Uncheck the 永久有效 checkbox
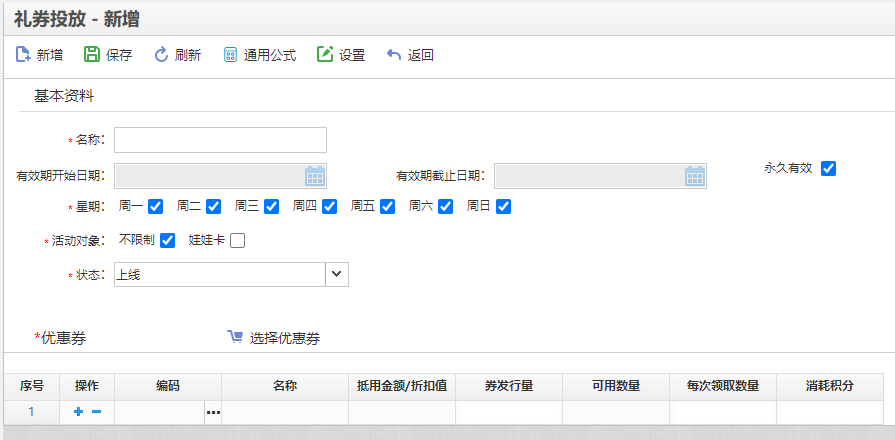The height and width of the screenshot is (440, 895). [x=828, y=168]
